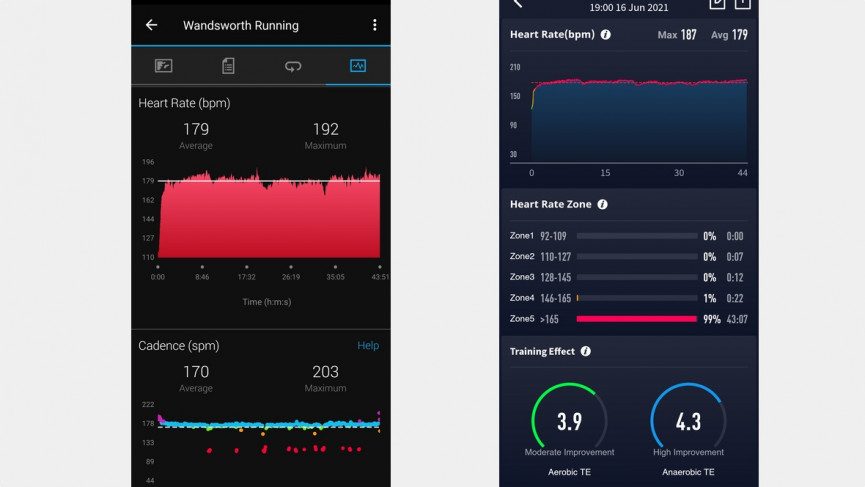
Task: Tap the red heart rate chart area
Action: tap(269, 218)
